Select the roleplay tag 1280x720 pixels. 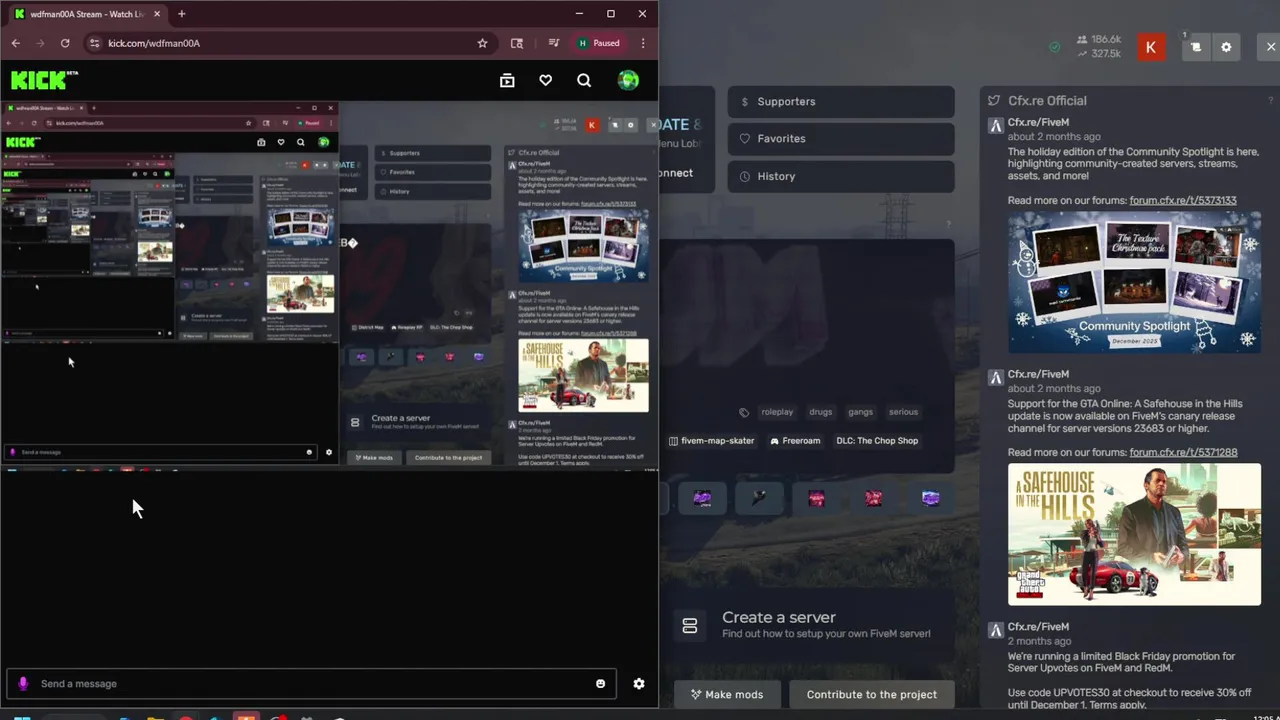(x=777, y=412)
